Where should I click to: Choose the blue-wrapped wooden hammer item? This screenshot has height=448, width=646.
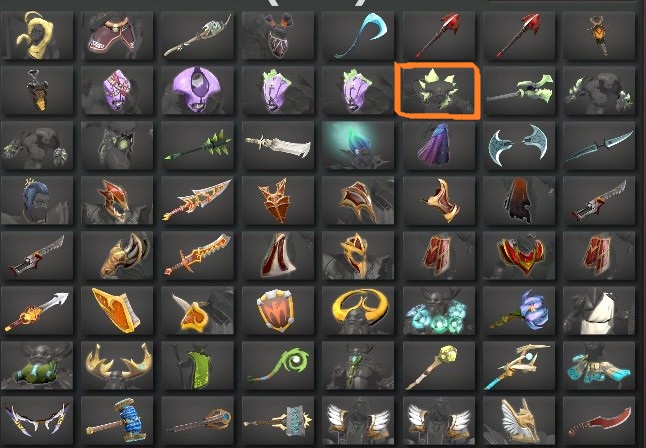(x=117, y=420)
